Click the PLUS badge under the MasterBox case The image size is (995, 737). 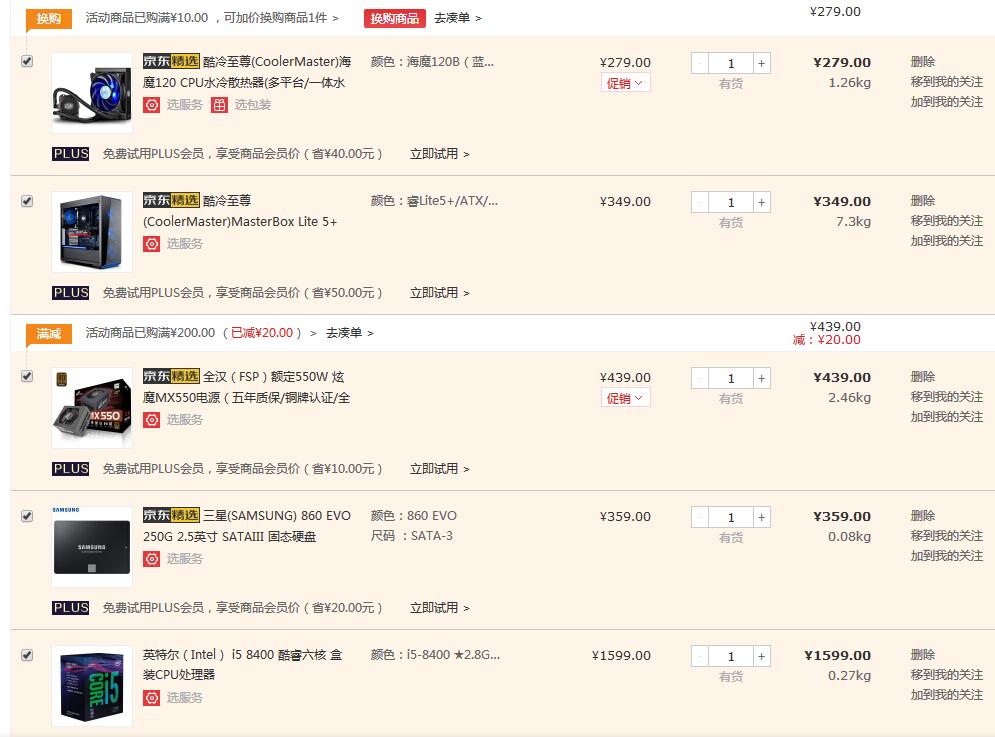point(70,293)
